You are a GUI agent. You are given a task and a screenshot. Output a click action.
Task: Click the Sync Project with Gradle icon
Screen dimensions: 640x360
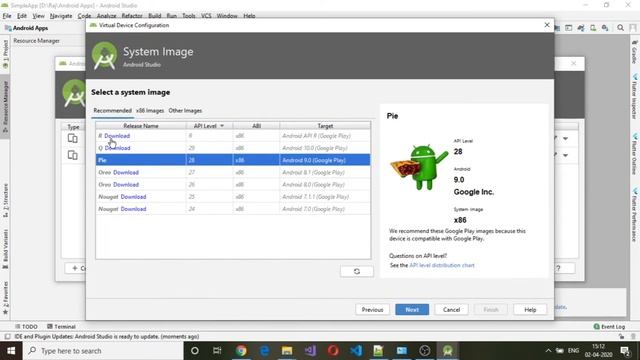click(581, 28)
